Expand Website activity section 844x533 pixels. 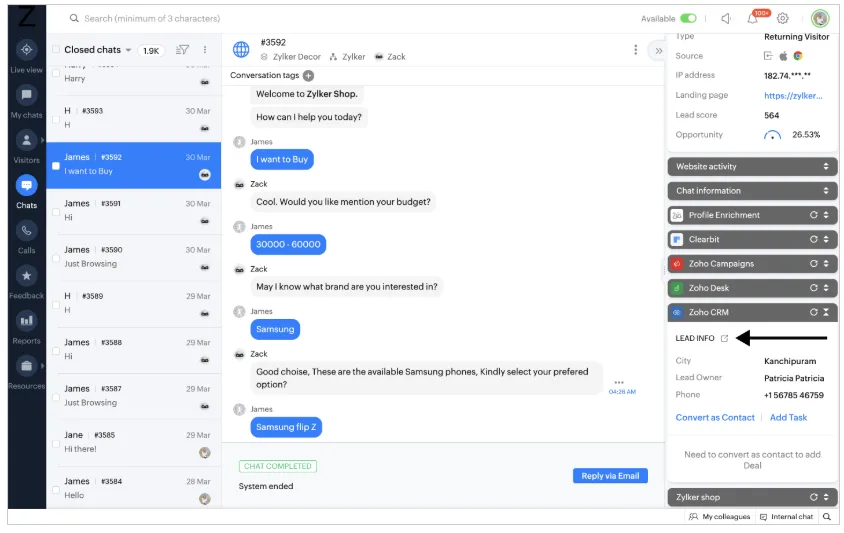click(826, 167)
